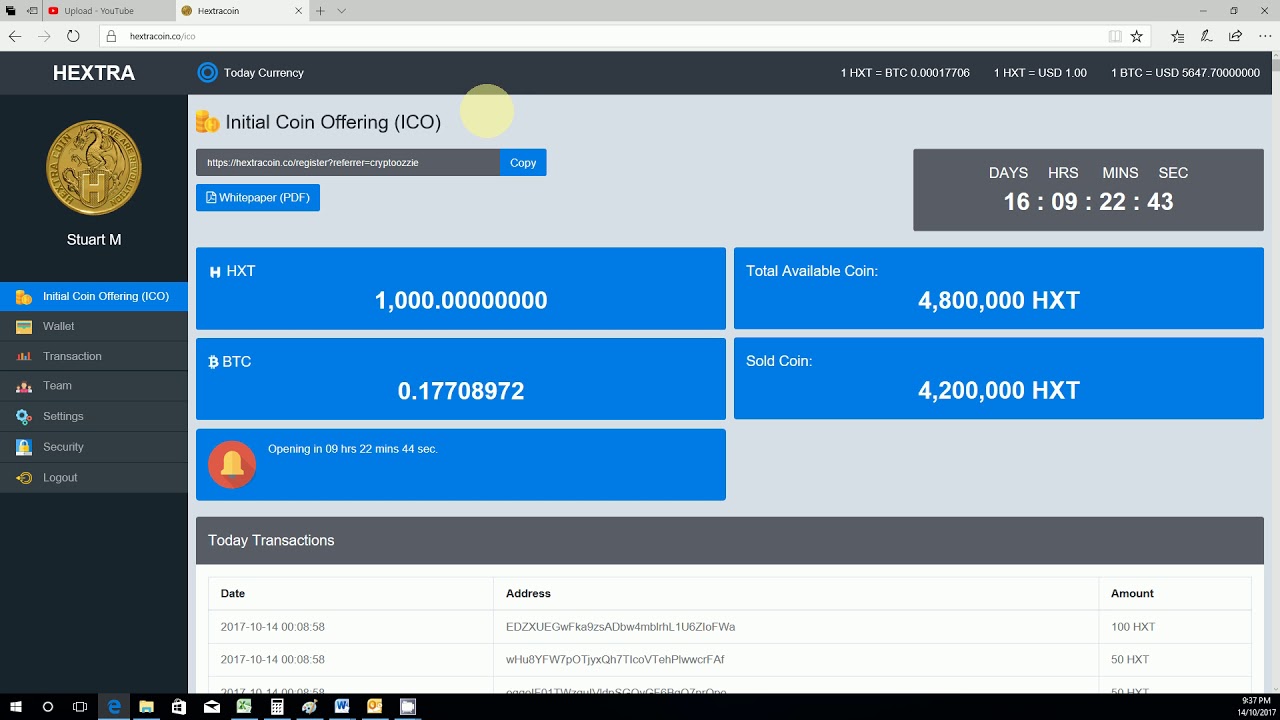
Task: Open Paint from the taskbar
Action: point(310,706)
